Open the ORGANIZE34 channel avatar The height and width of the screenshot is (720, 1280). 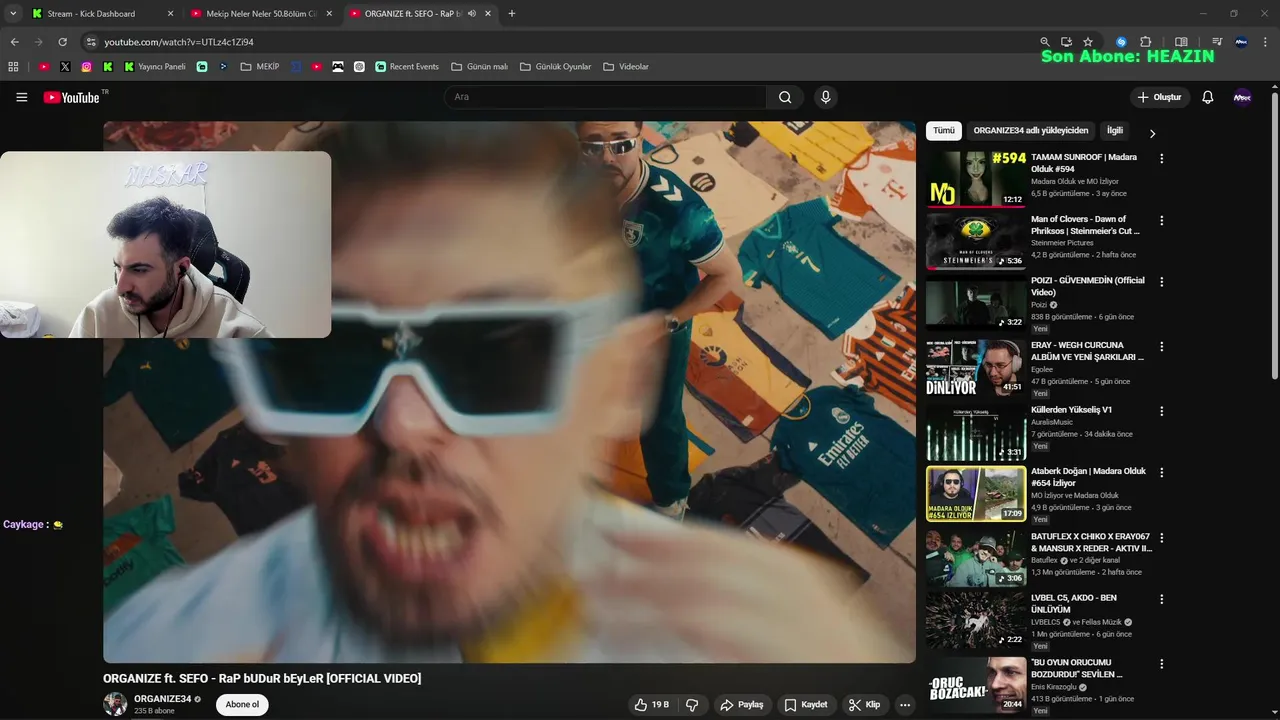[115, 704]
